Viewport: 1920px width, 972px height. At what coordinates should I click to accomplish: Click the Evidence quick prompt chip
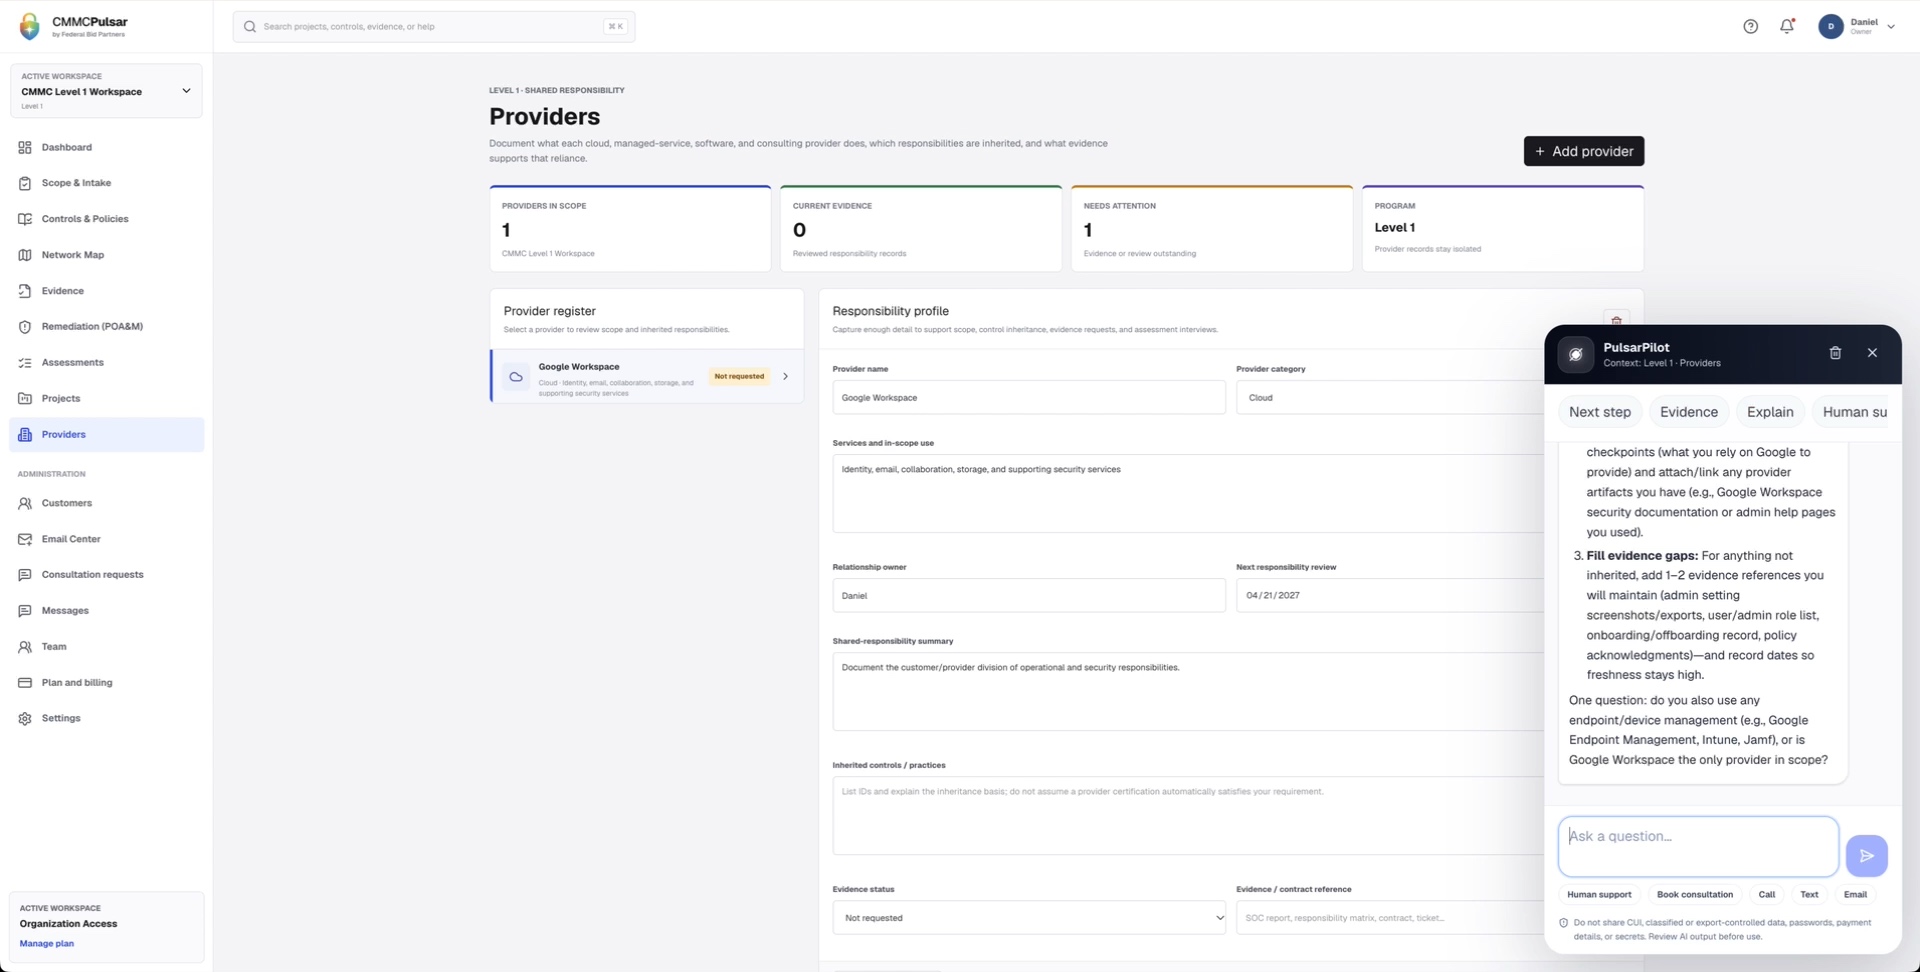[x=1688, y=412]
